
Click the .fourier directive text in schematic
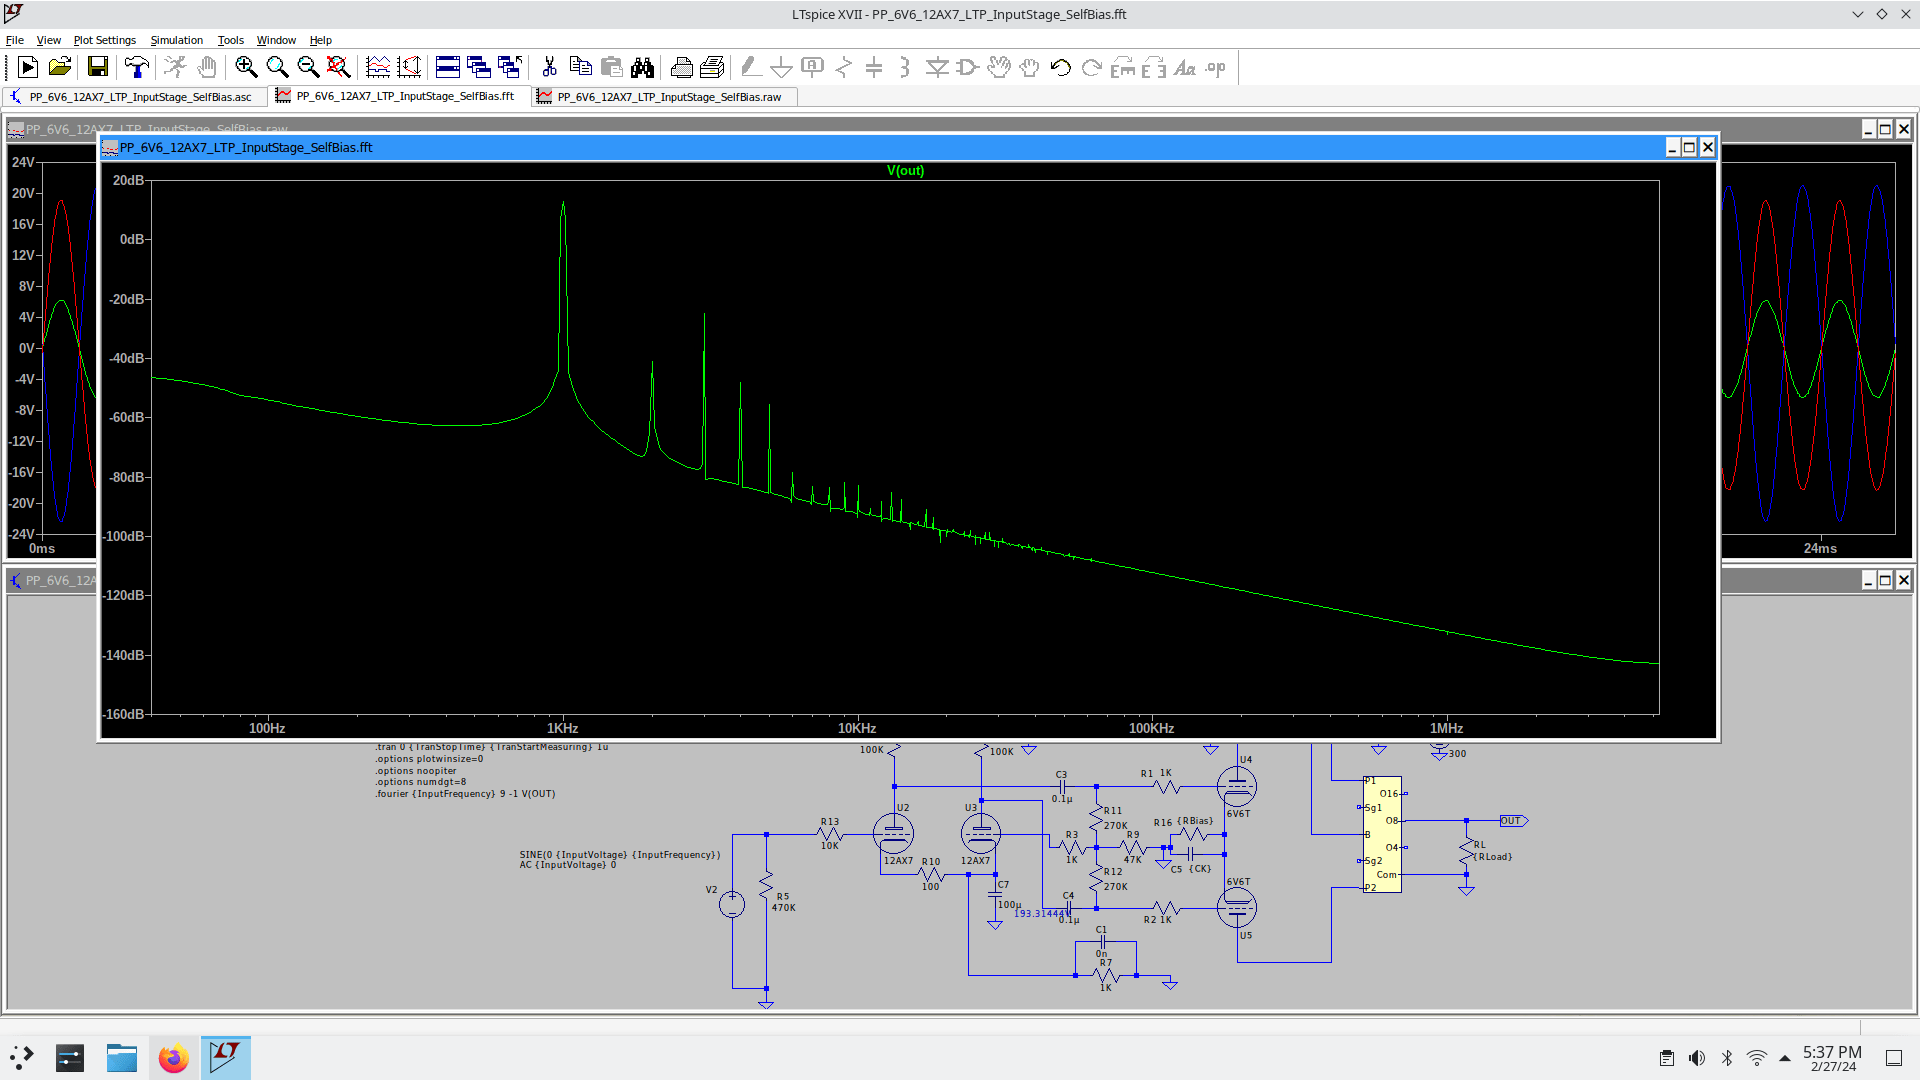click(465, 794)
